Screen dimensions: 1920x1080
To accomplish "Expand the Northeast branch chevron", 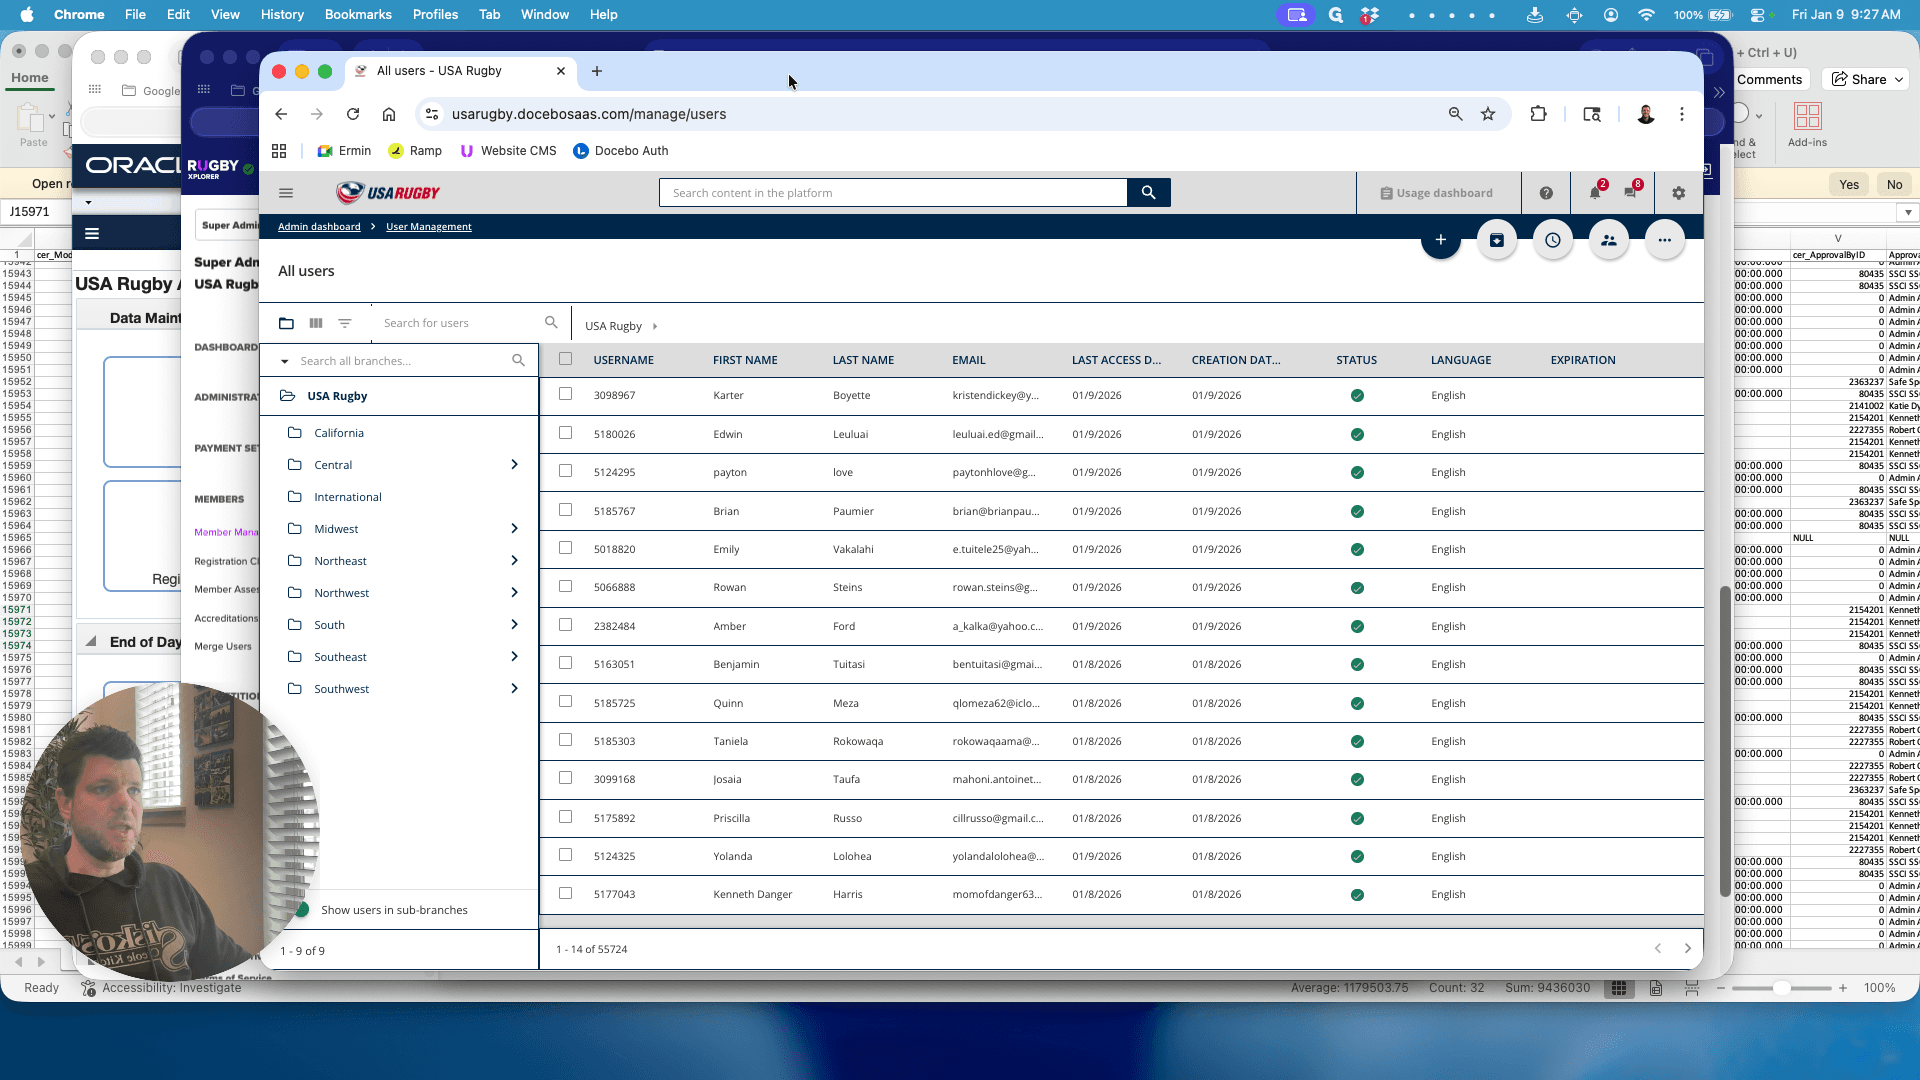I will pos(515,561).
